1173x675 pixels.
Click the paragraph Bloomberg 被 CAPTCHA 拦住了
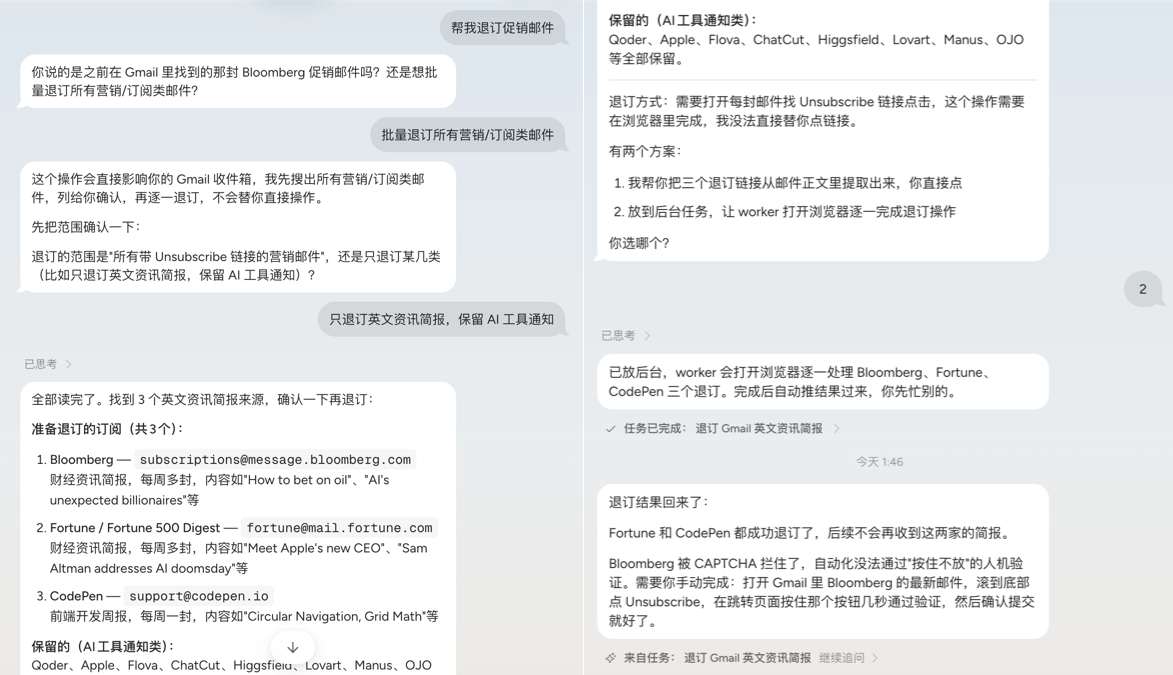click(x=821, y=592)
